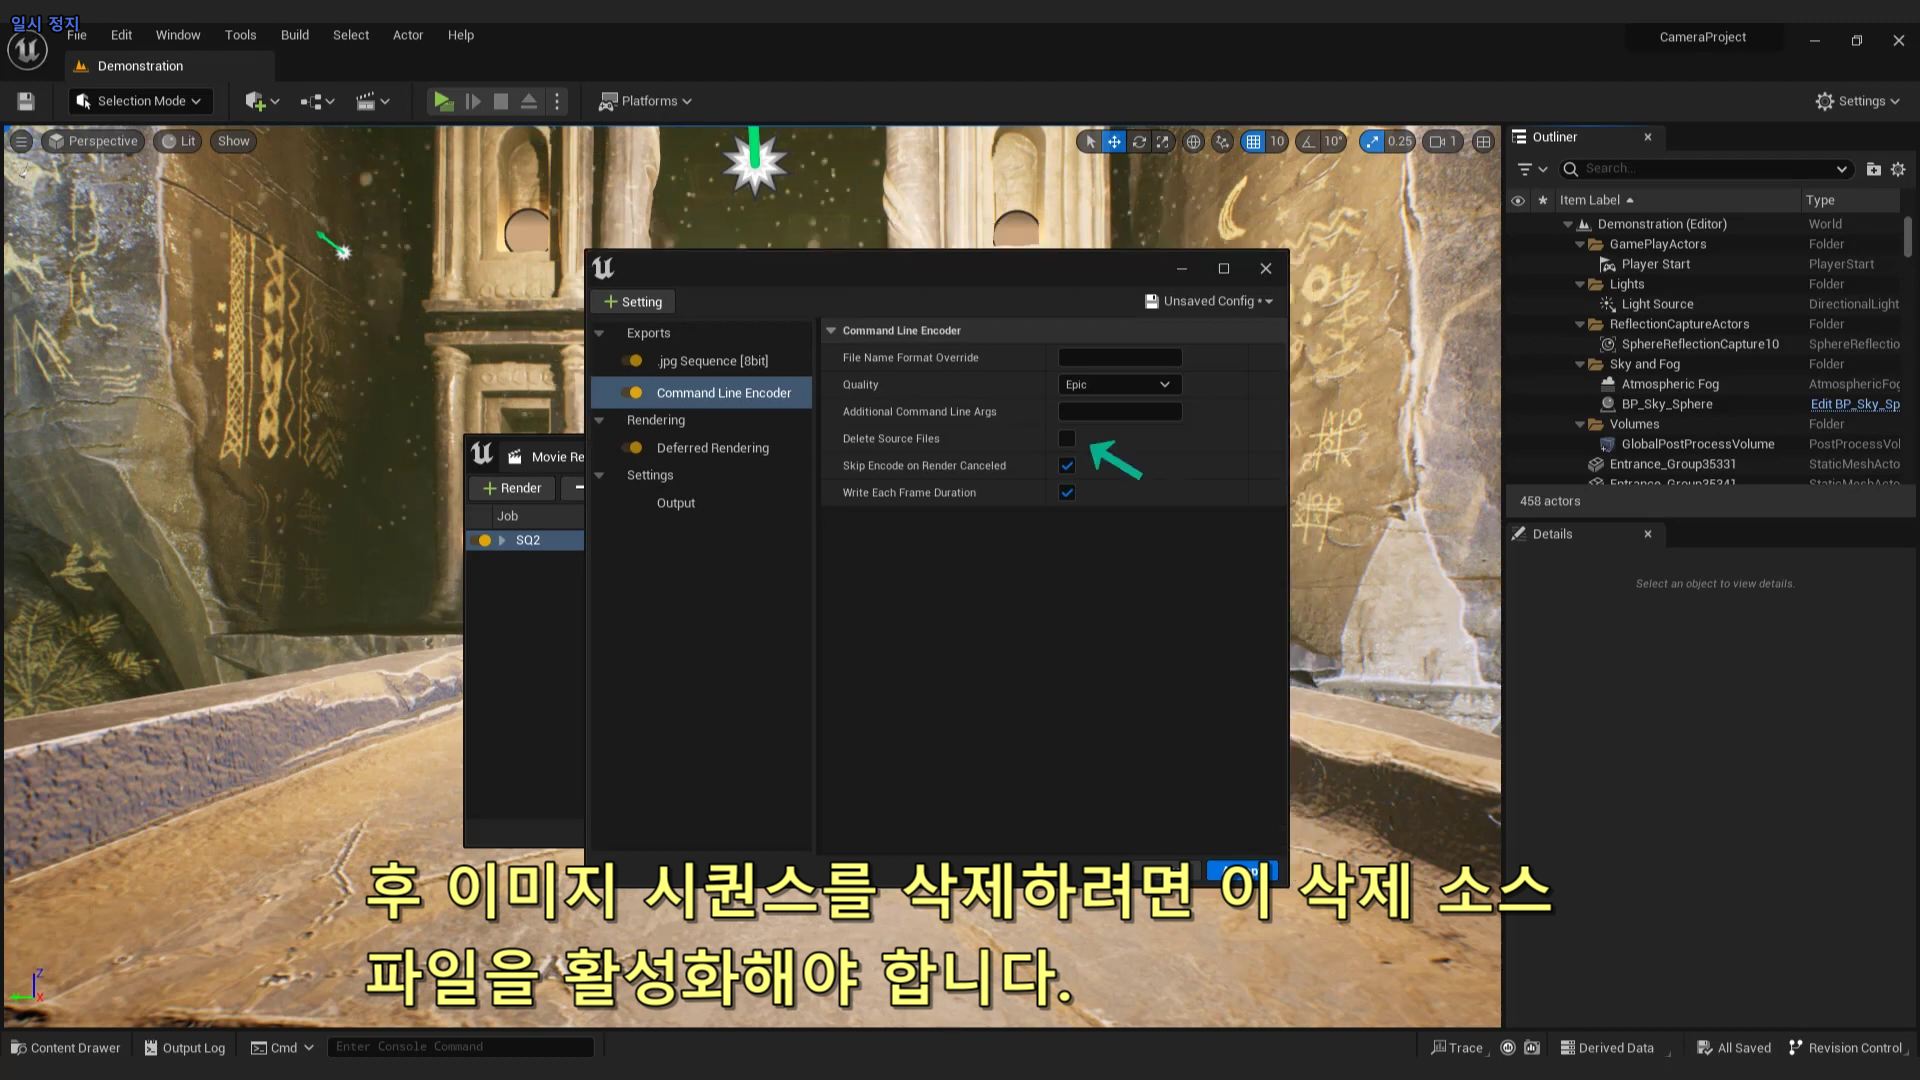Open the Selection Mode dropdown

point(140,101)
